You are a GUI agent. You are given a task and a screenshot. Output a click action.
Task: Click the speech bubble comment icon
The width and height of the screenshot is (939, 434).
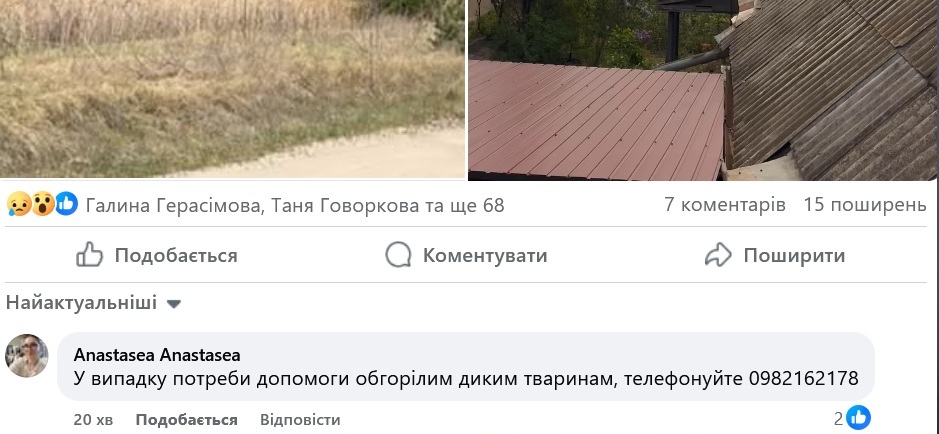[398, 255]
